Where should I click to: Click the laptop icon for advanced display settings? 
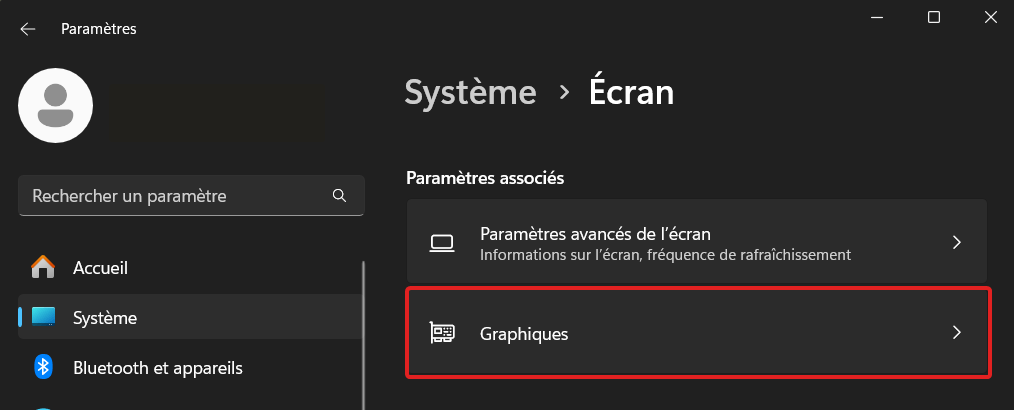pyautogui.click(x=442, y=243)
